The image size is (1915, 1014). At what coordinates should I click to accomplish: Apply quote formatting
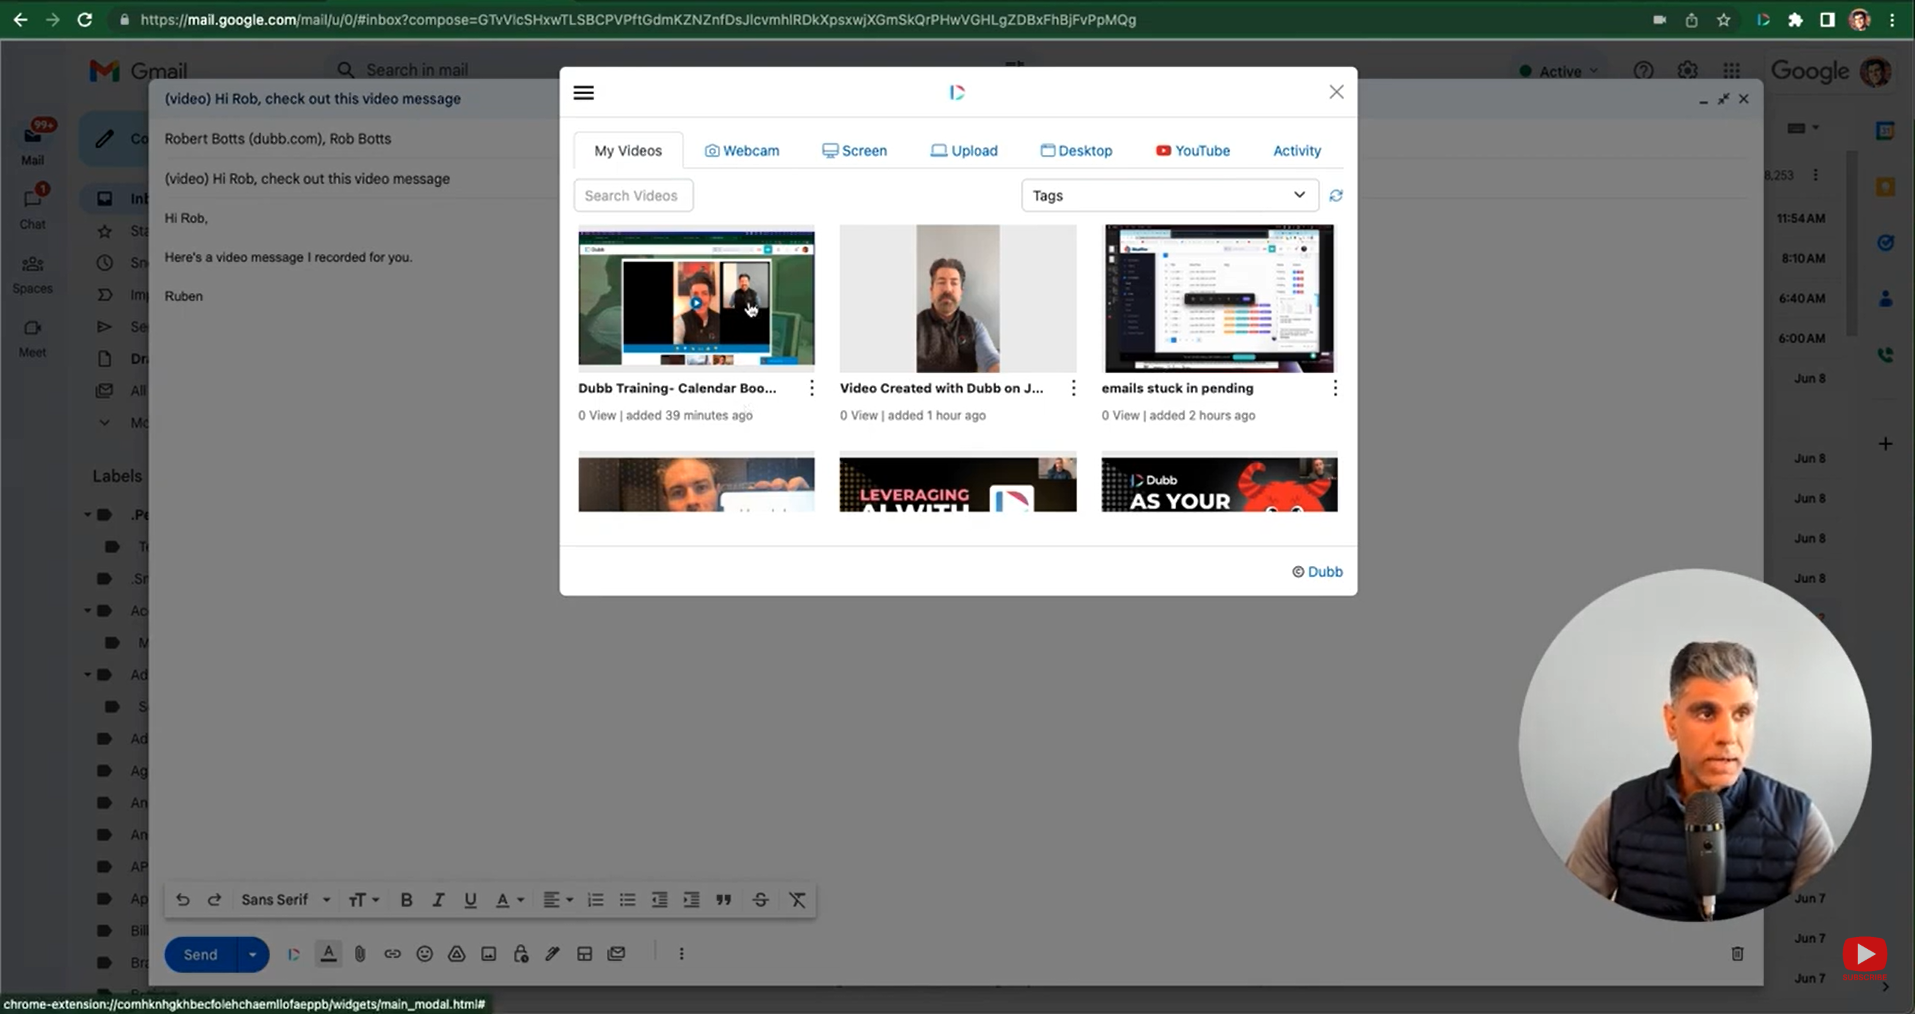pyautogui.click(x=724, y=900)
